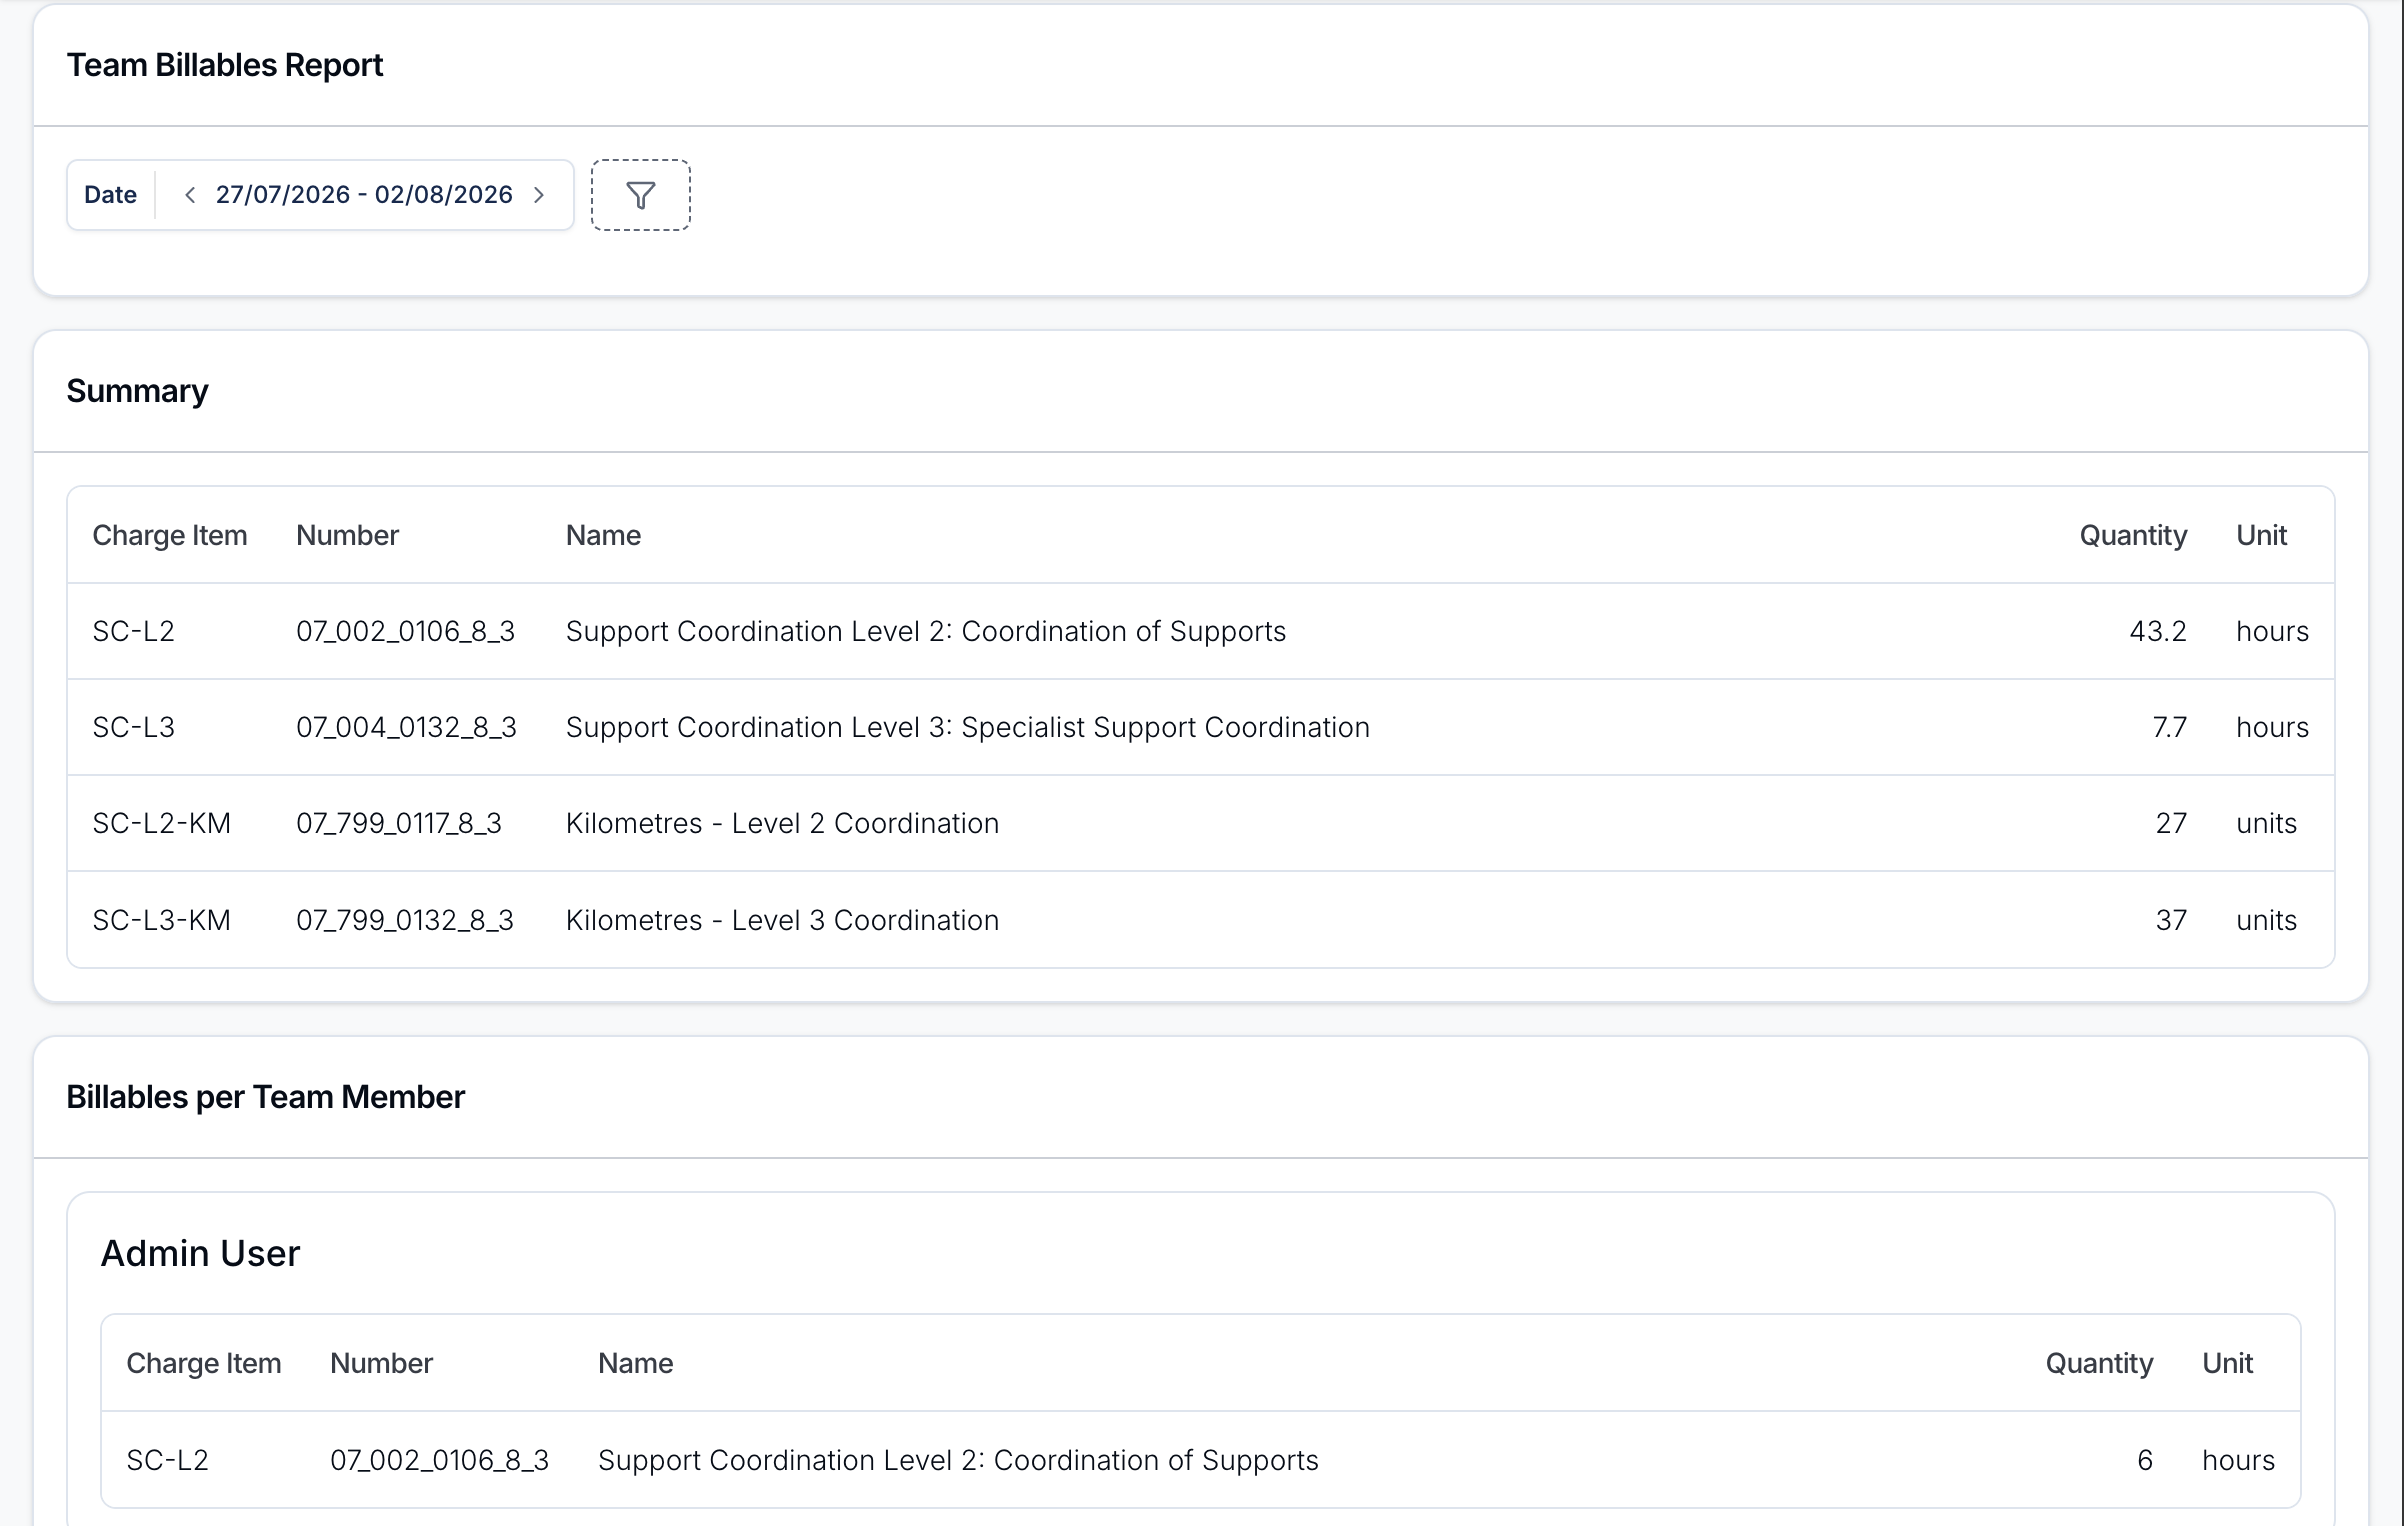Image resolution: width=2404 pixels, height=1526 pixels.
Task: Select SC-L2 charge item in Summary
Action: tap(133, 631)
